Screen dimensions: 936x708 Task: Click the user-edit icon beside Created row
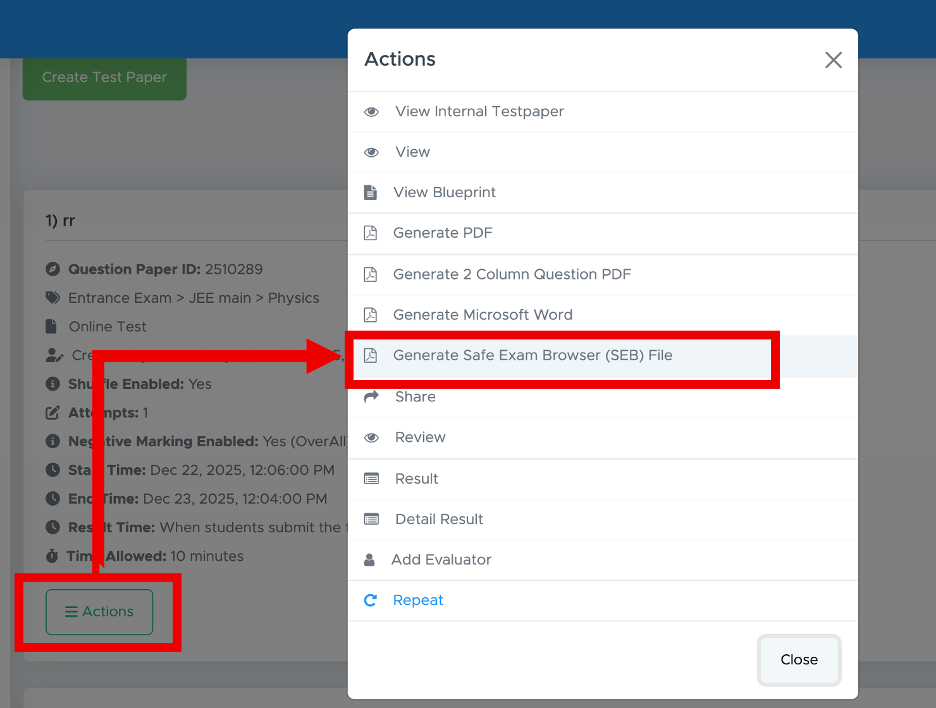54,355
